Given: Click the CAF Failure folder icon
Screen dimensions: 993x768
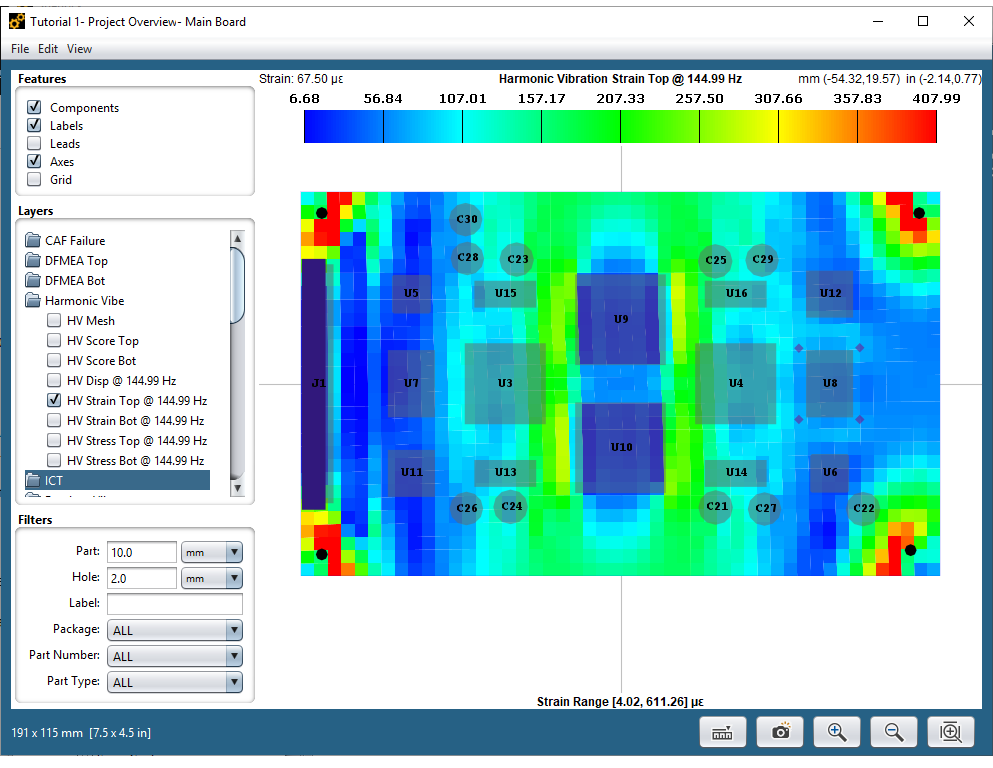Looking at the screenshot, I should pos(33,240).
